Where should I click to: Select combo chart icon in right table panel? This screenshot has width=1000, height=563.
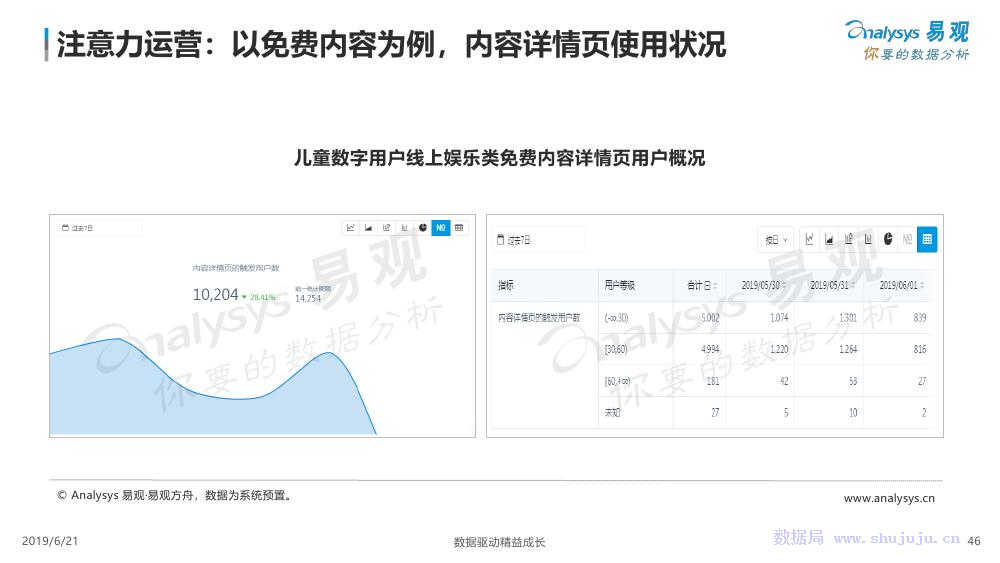point(849,239)
